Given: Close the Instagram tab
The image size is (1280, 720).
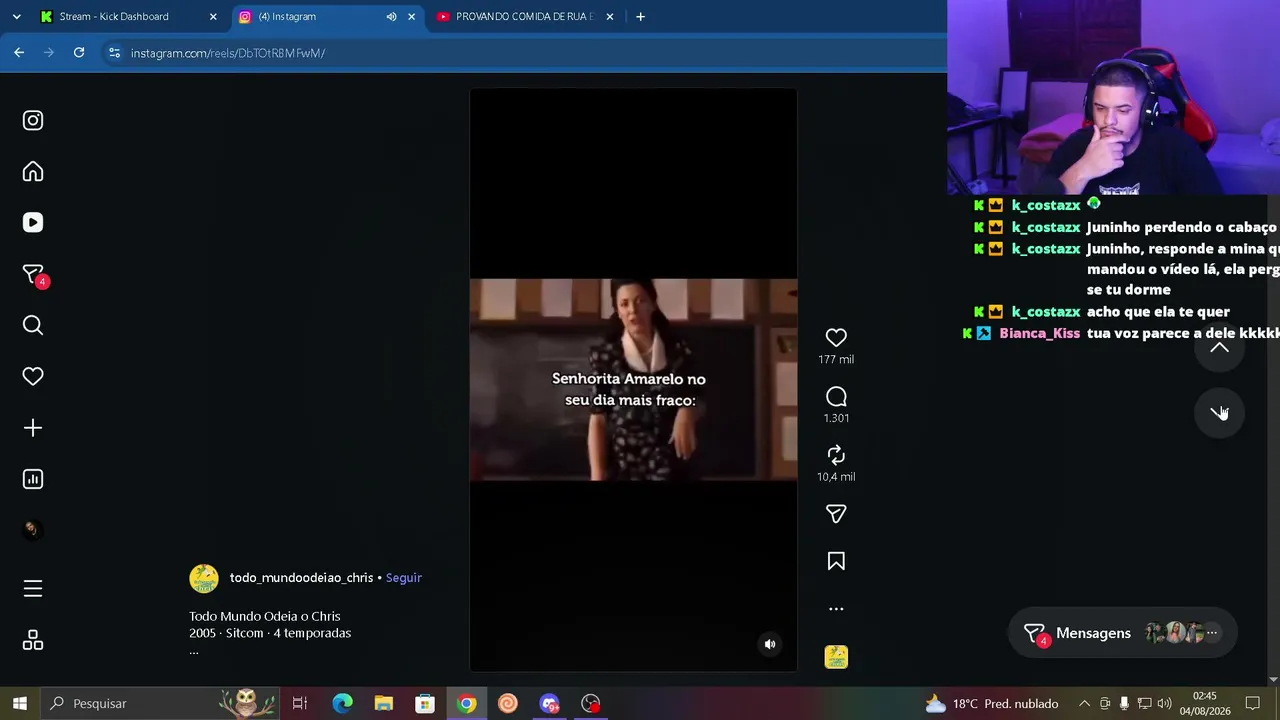Looking at the screenshot, I should coord(411,17).
